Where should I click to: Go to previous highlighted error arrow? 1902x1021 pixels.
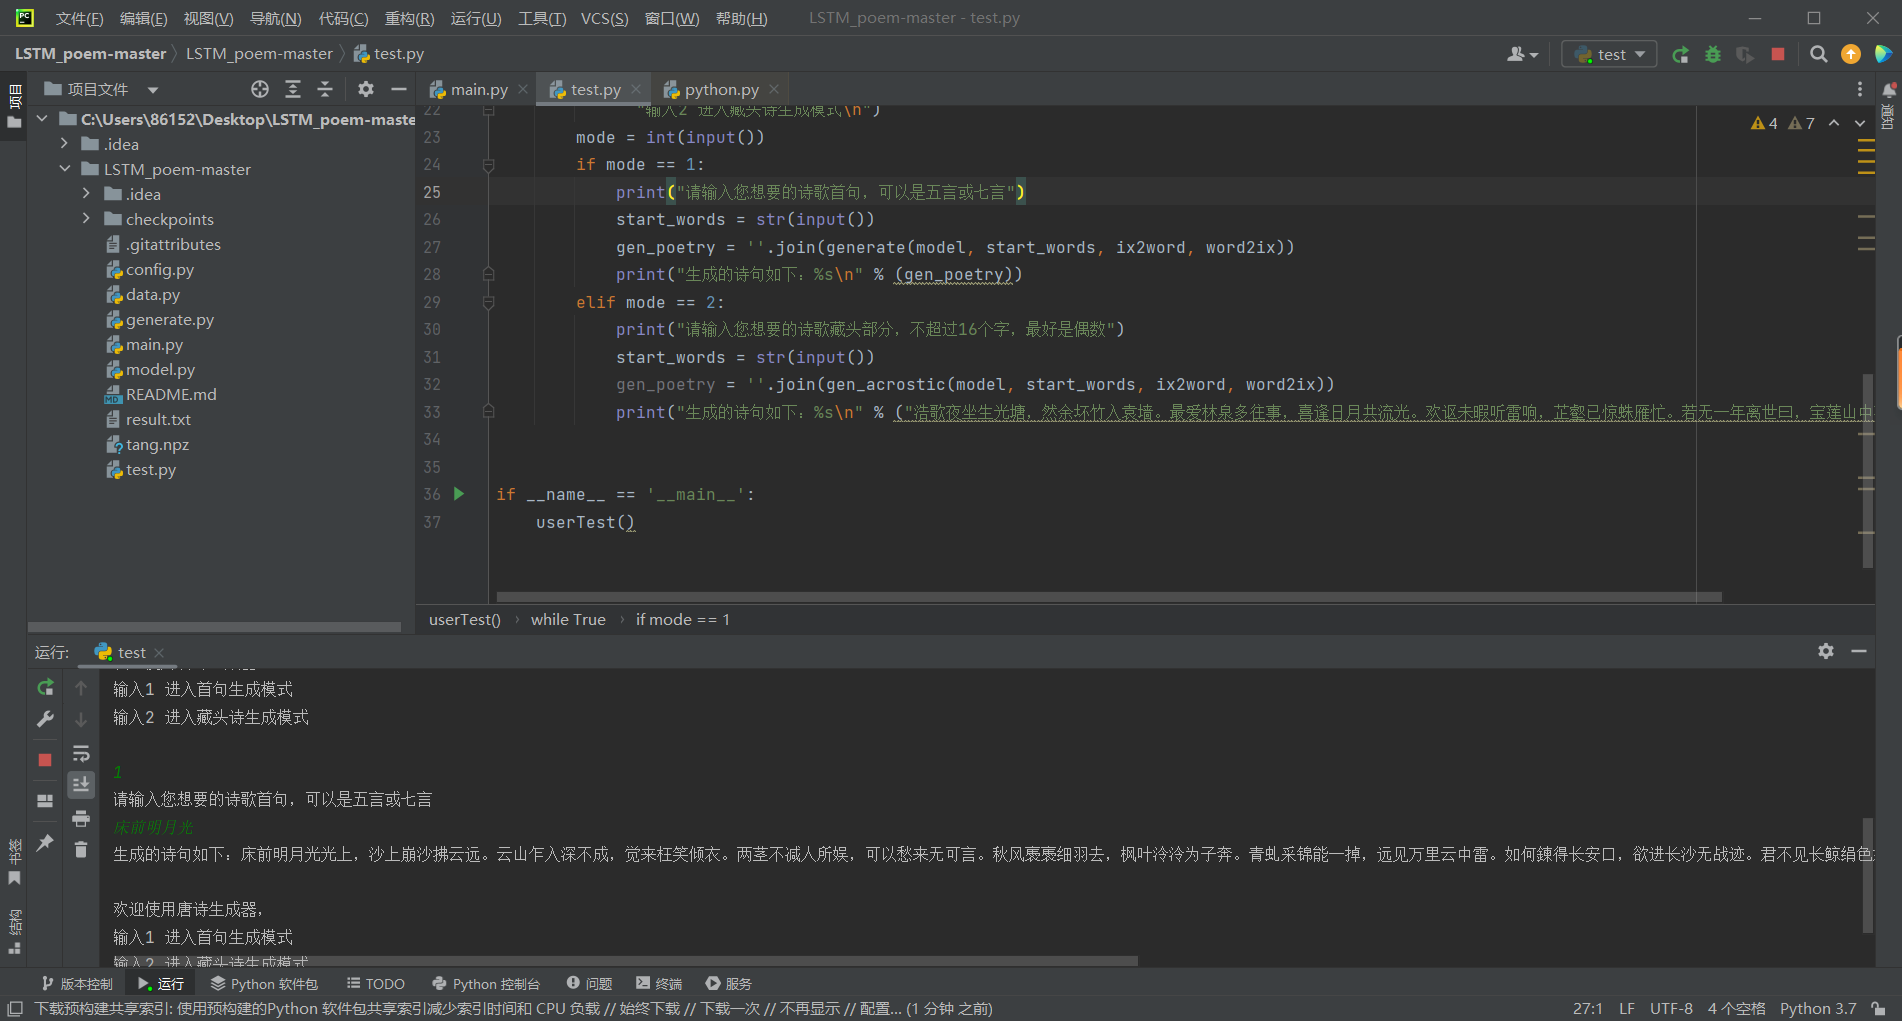[x=1834, y=123]
